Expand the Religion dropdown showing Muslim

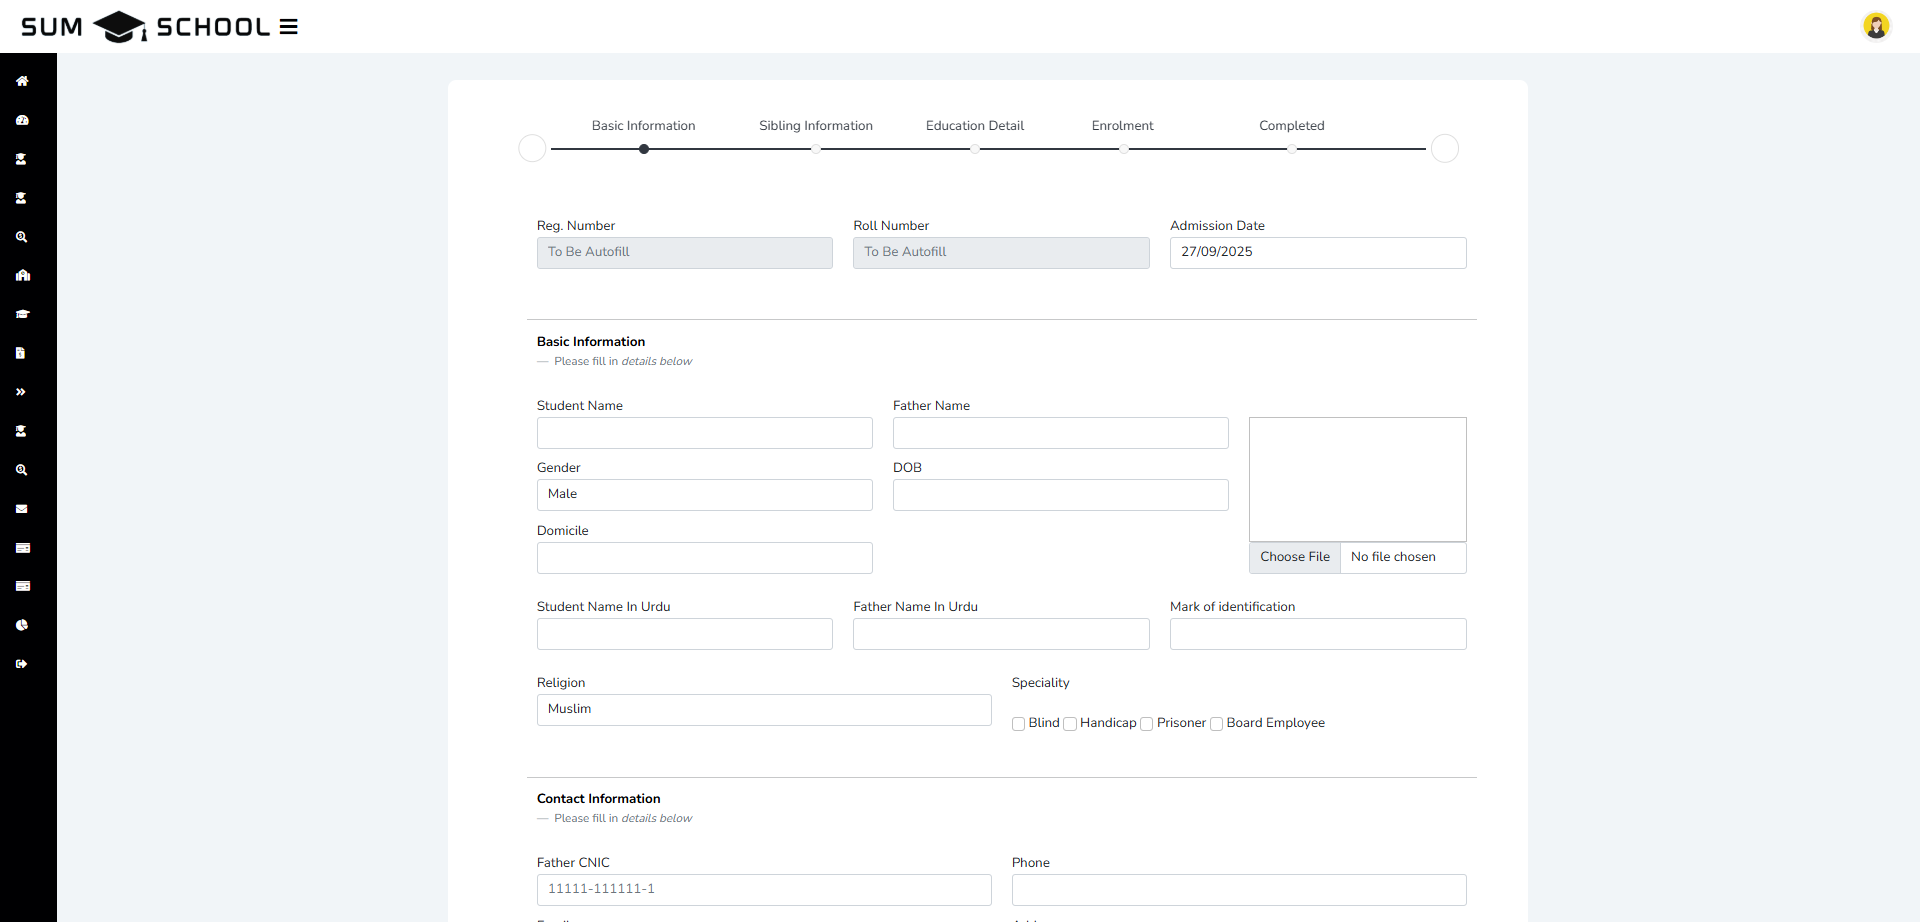(763, 710)
